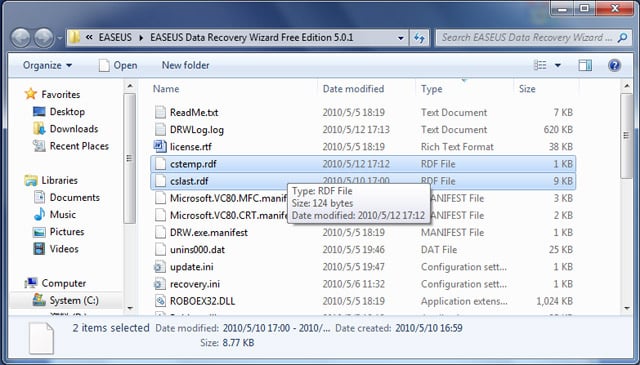The image size is (640, 365).
Task: Click the magnifying glass search icon
Action: [x=622, y=38]
